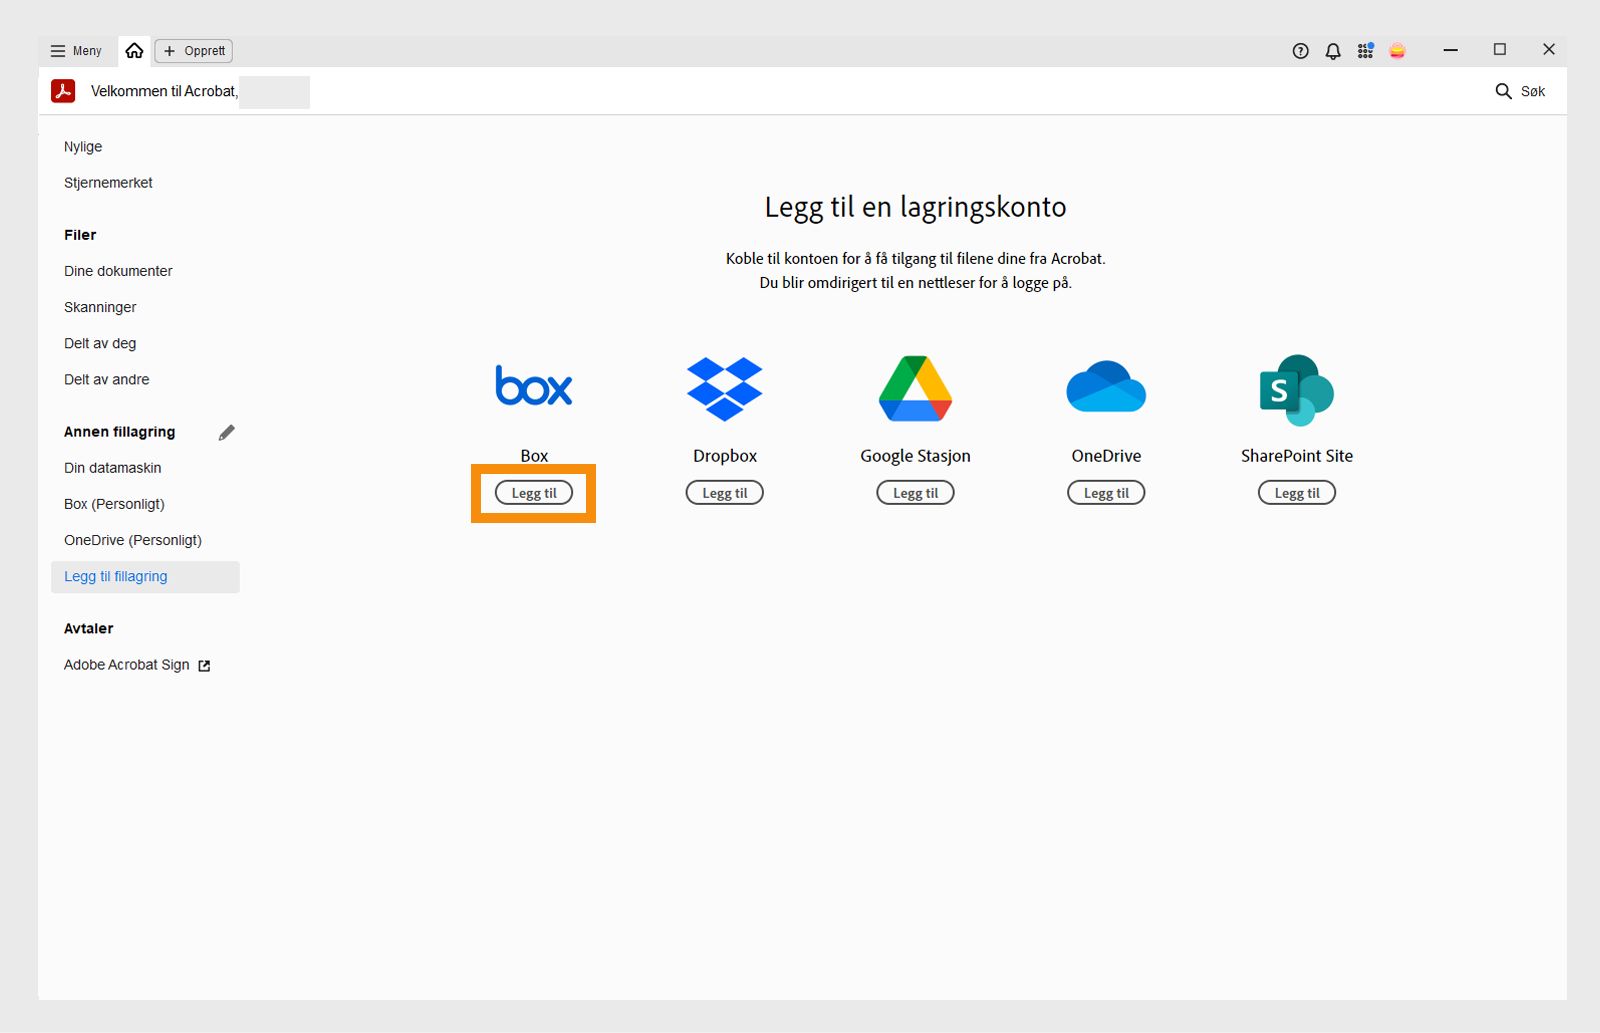This screenshot has width=1600, height=1033.
Task: Close the Acrobat window
Action: click(1549, 50)
